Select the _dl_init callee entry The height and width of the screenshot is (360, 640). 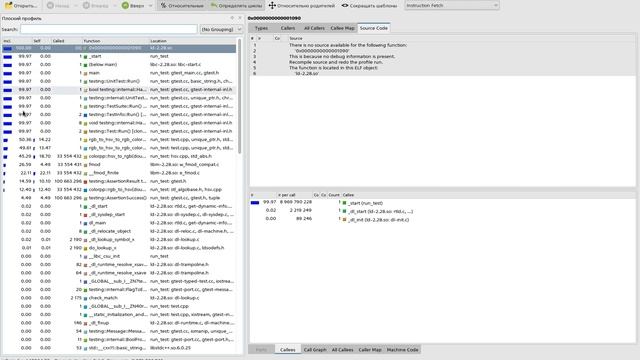[442, 220]
